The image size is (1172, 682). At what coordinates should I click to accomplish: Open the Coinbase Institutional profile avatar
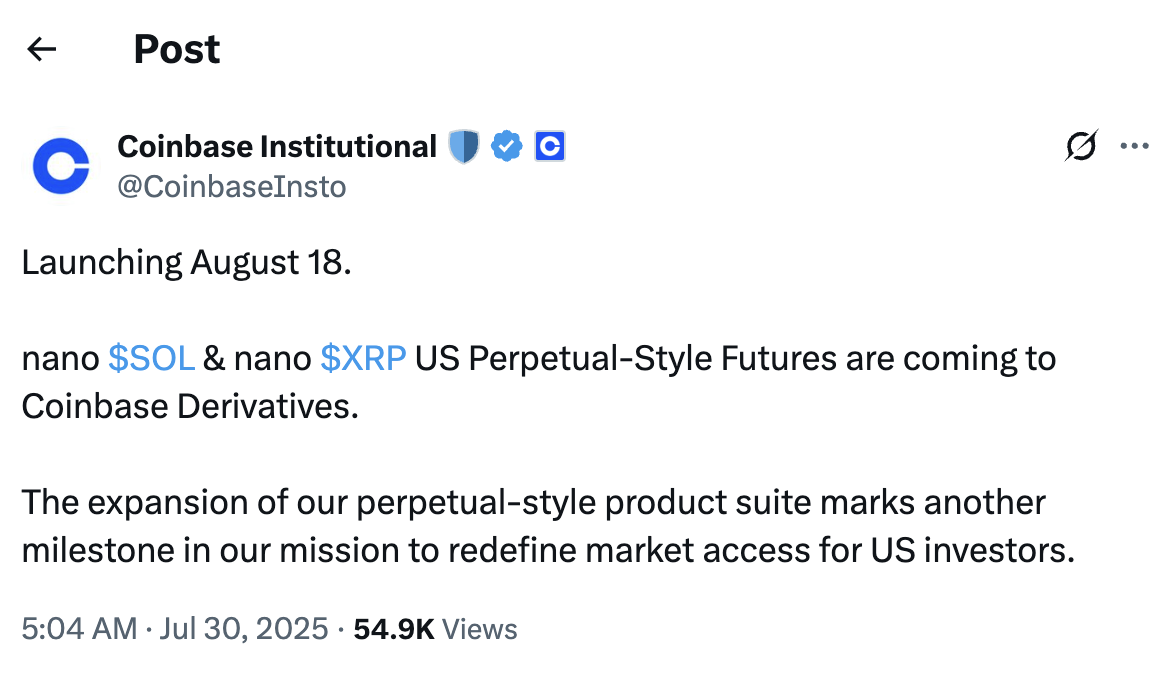coord(61,166)
